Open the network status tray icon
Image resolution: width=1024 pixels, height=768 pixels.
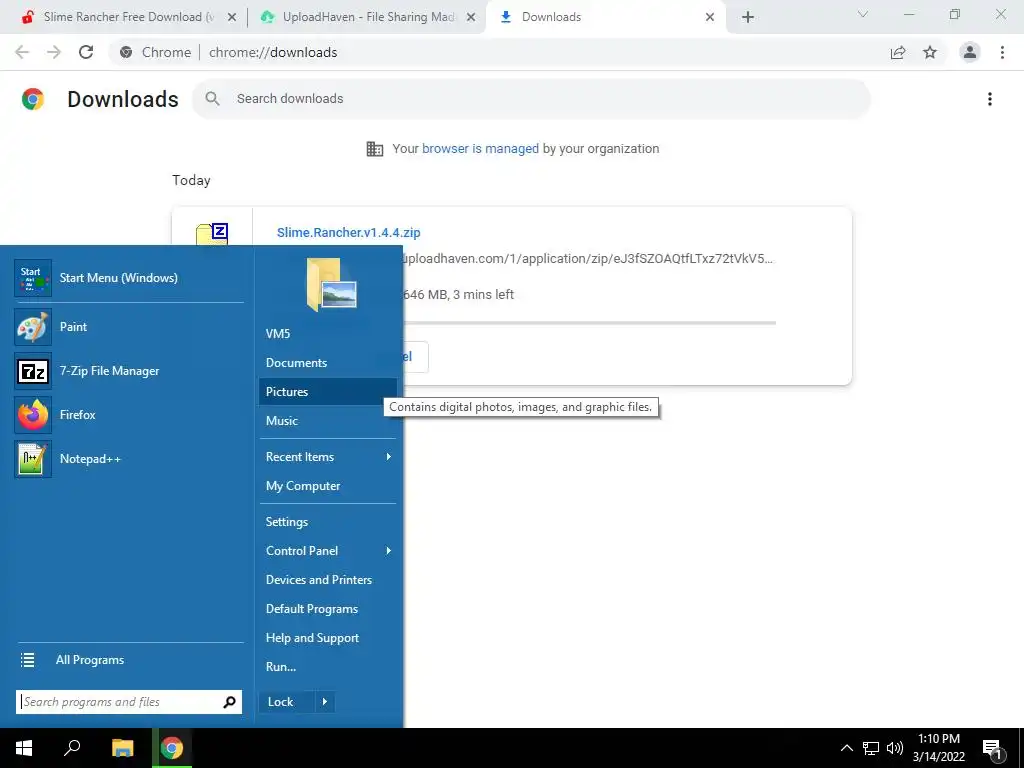[x=871, y=748]
